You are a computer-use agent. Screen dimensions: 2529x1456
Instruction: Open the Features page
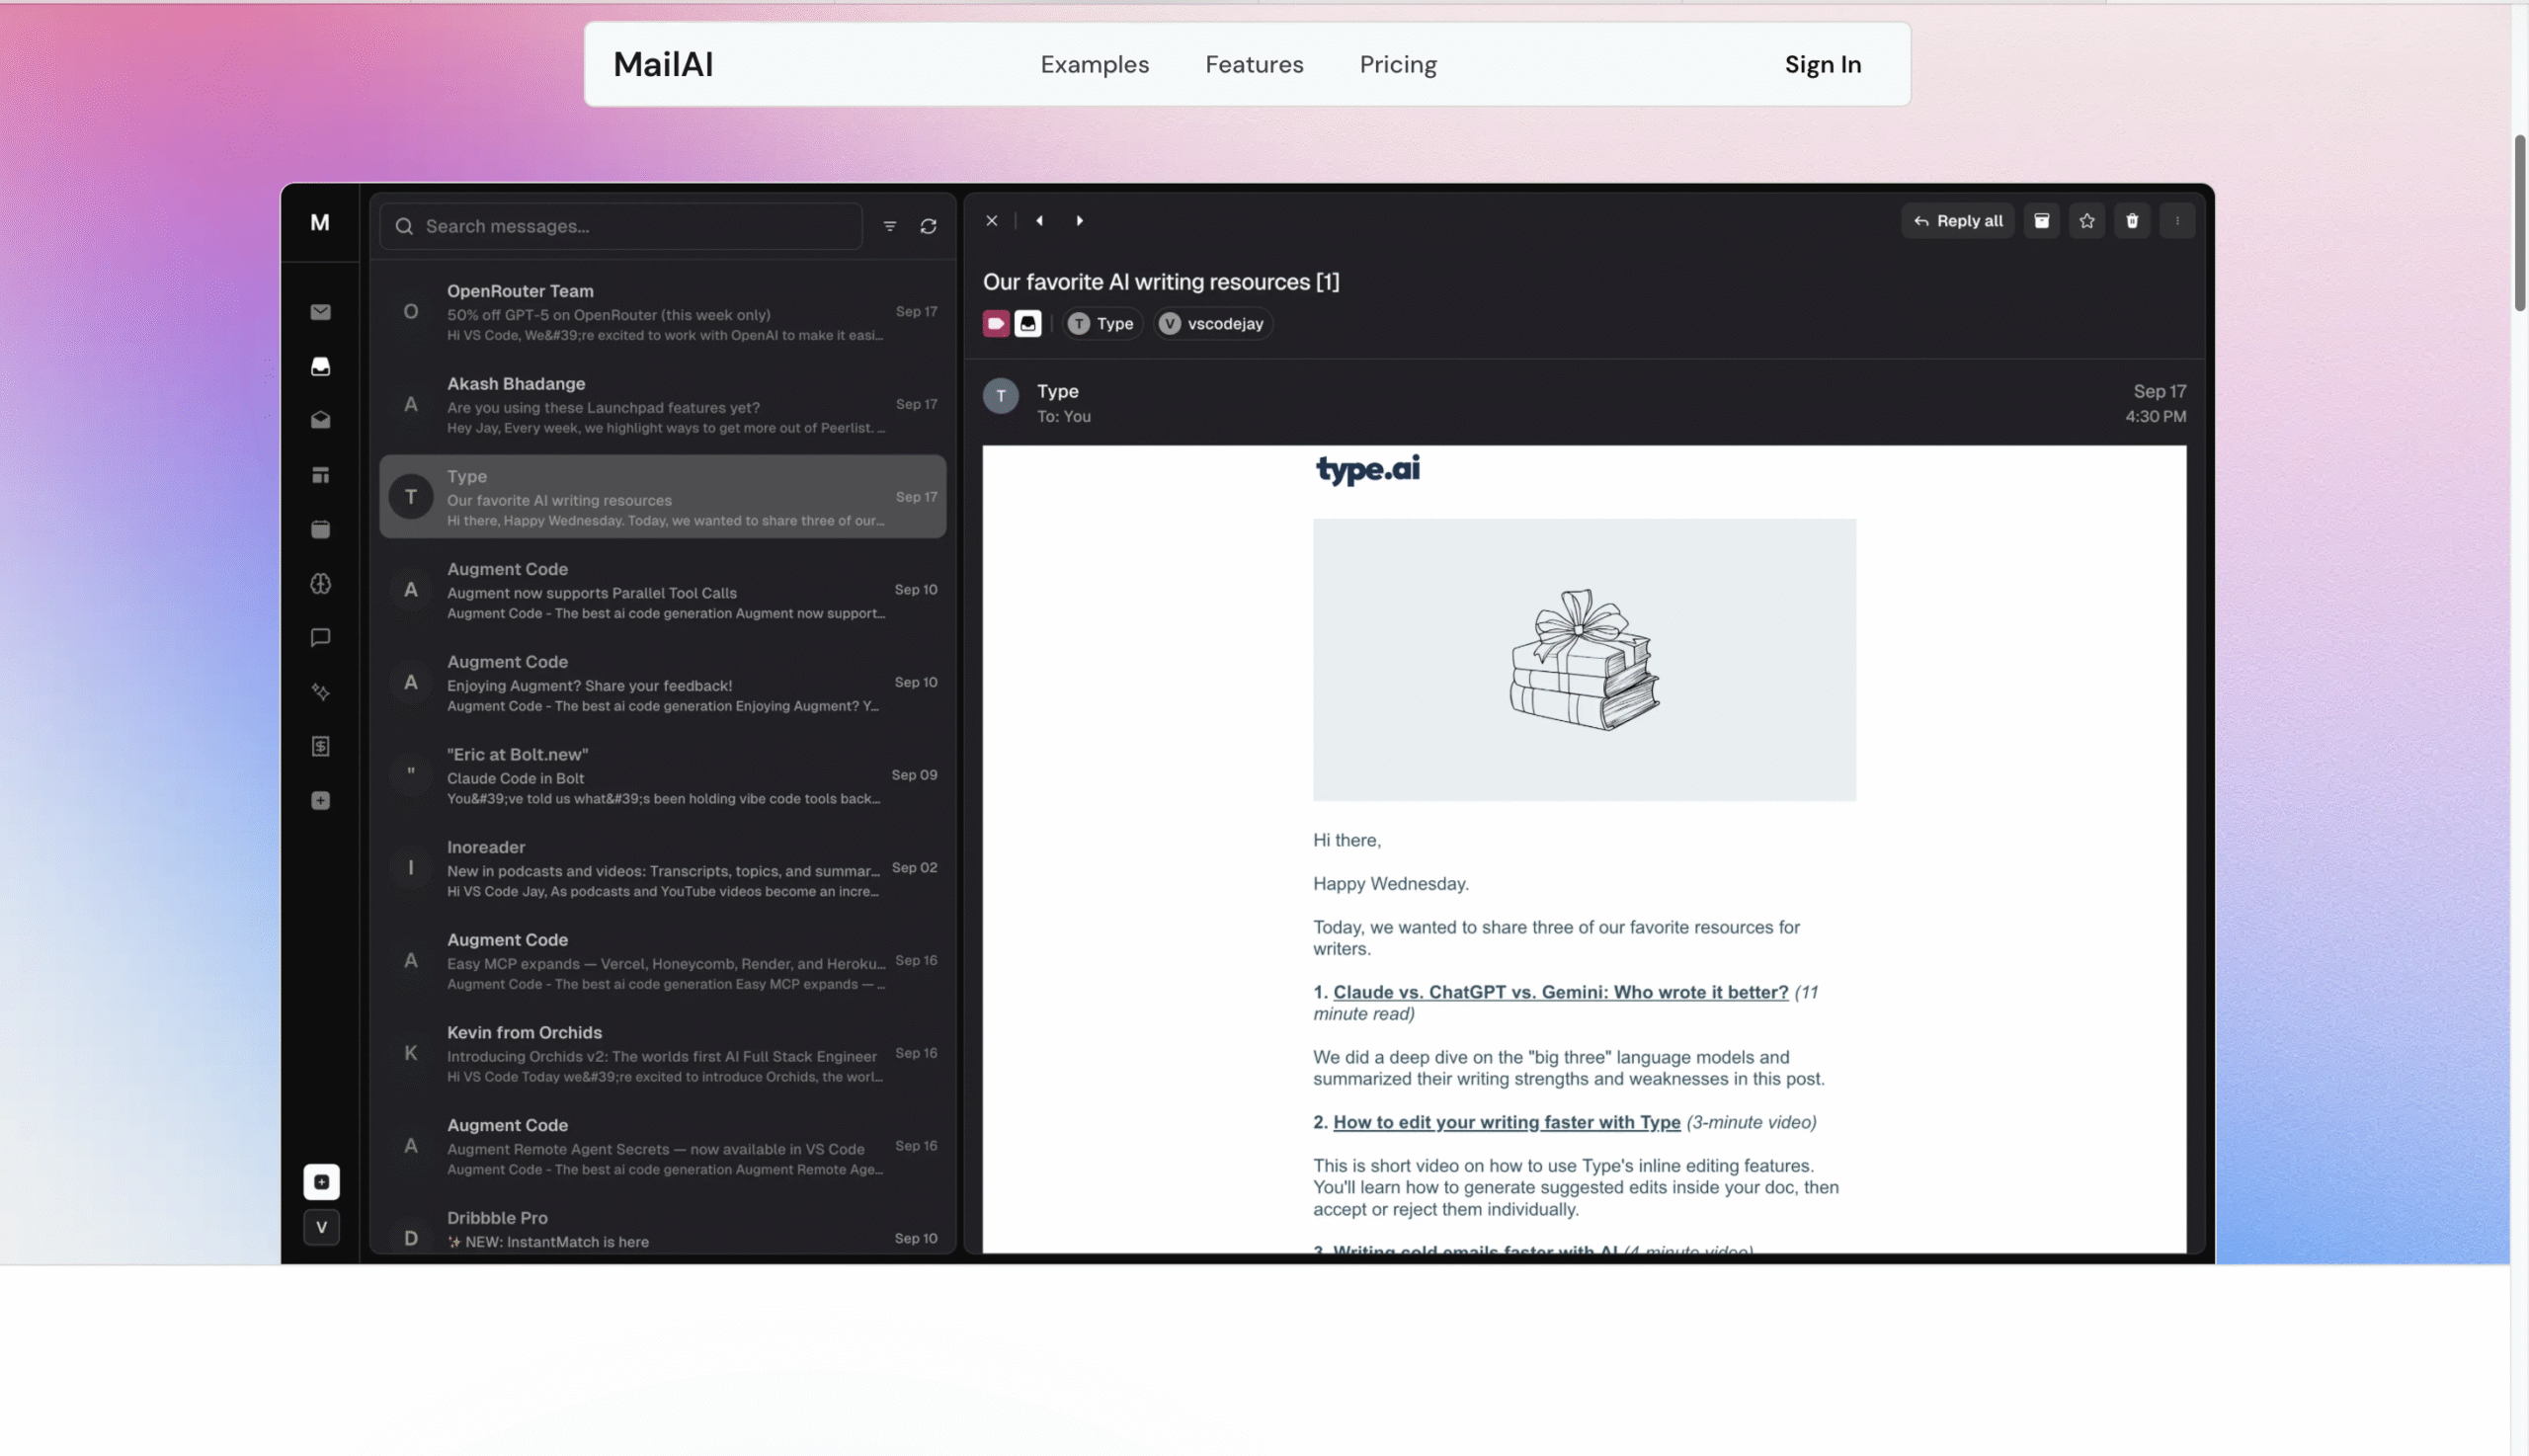(x=1254, y=64)
